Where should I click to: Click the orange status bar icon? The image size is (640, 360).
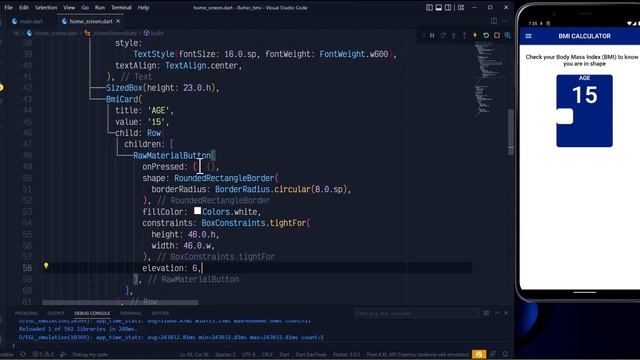pyautogui.click(x=479, y=354)
